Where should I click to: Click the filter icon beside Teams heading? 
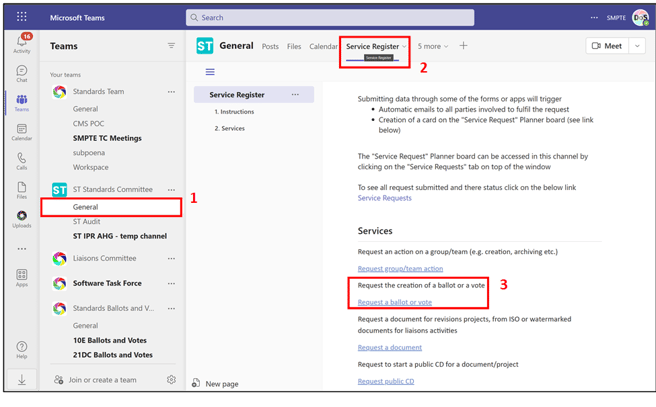pyautogui.click(x=171, y=46)
